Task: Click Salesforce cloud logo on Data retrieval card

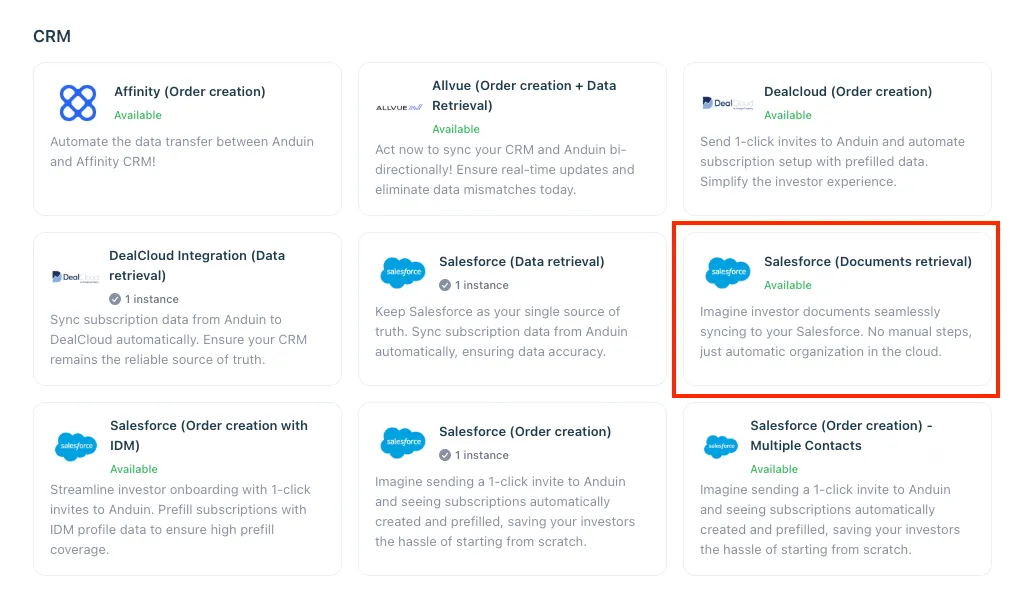Action: coord(403,272)
